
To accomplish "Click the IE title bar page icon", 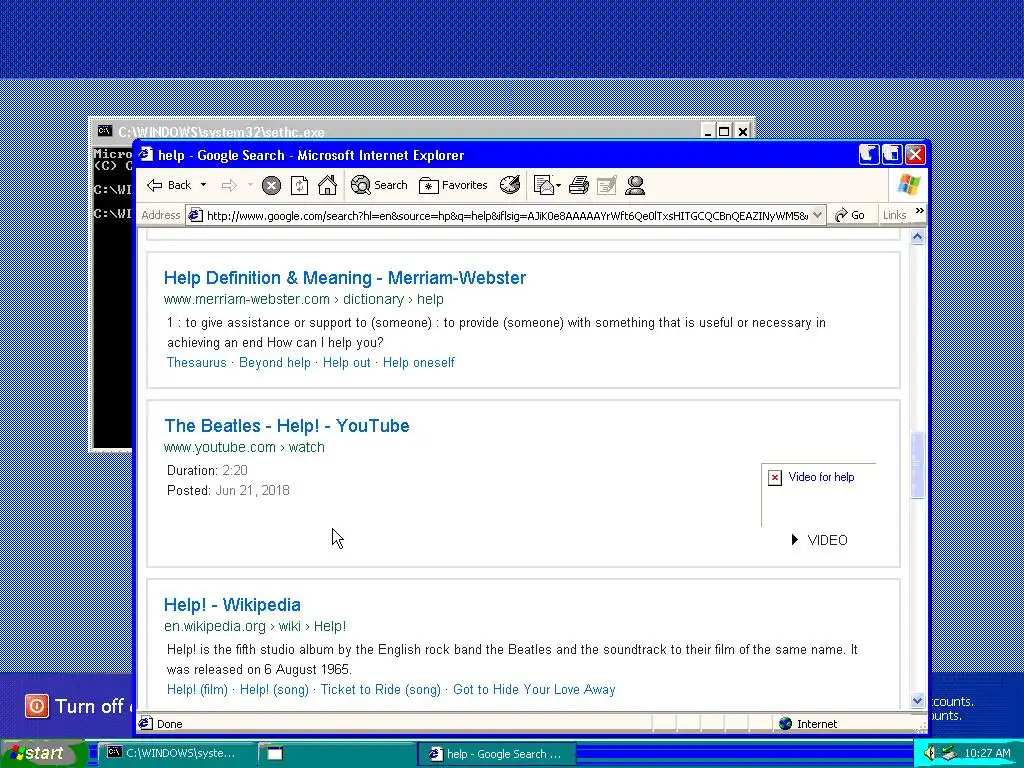I will (x=146, y=155).
